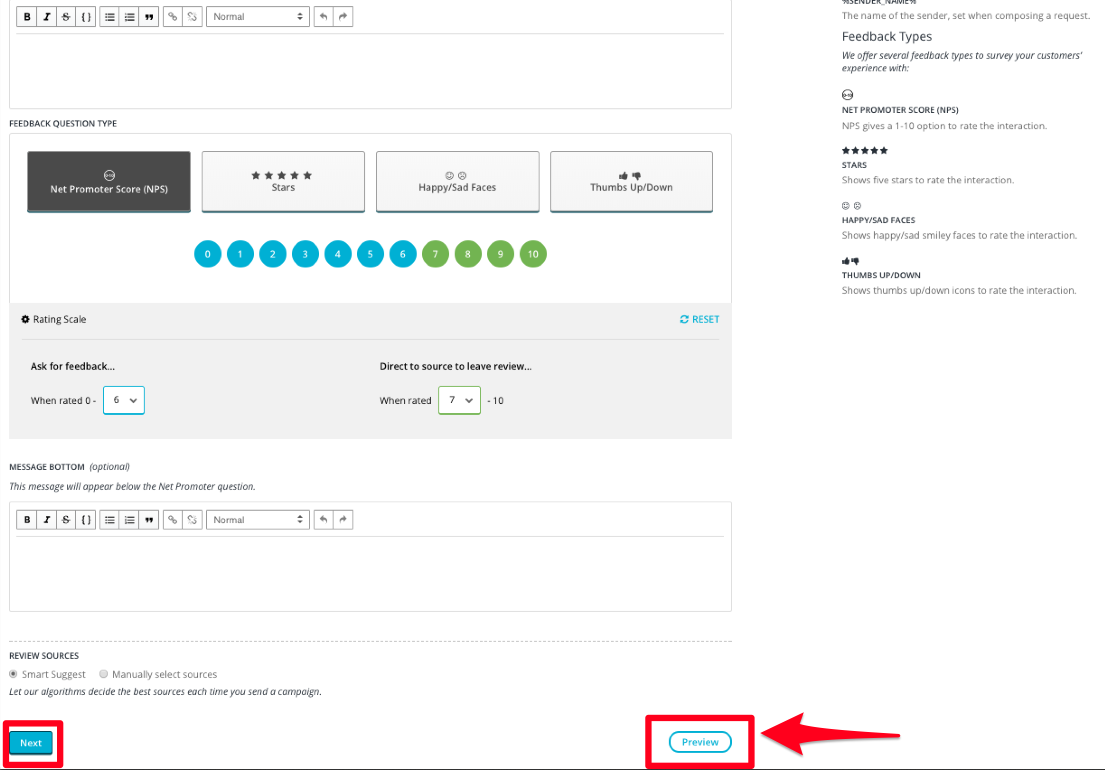Click the Feedback Types help heading
This screenshot has height=770, width=1105.
click(x=887, y=37)
